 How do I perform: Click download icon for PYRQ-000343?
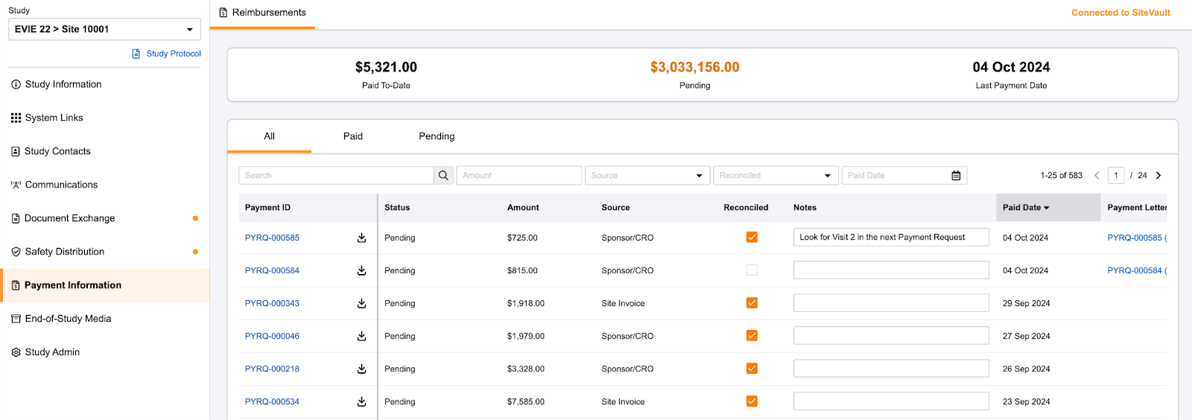pos(362,303)
